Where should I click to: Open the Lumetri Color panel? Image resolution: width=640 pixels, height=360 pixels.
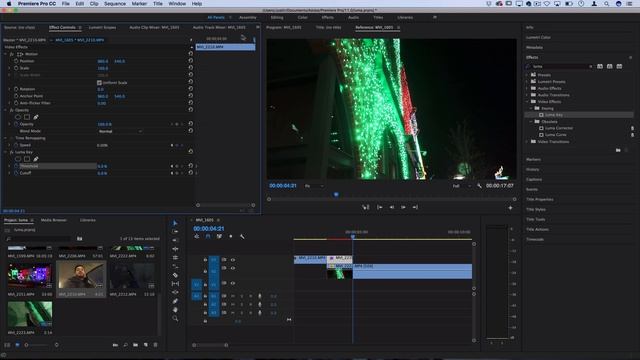tap(538, 37)
